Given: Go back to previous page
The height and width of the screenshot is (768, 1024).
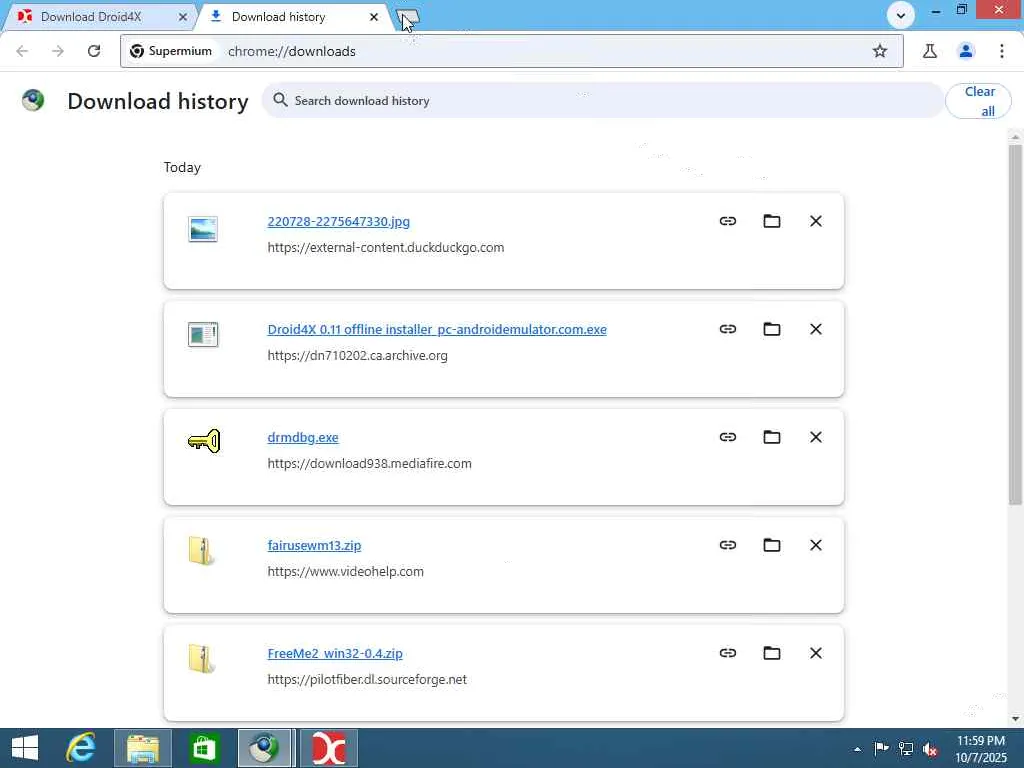Looking at the screenshot, I should coord(22,51).
